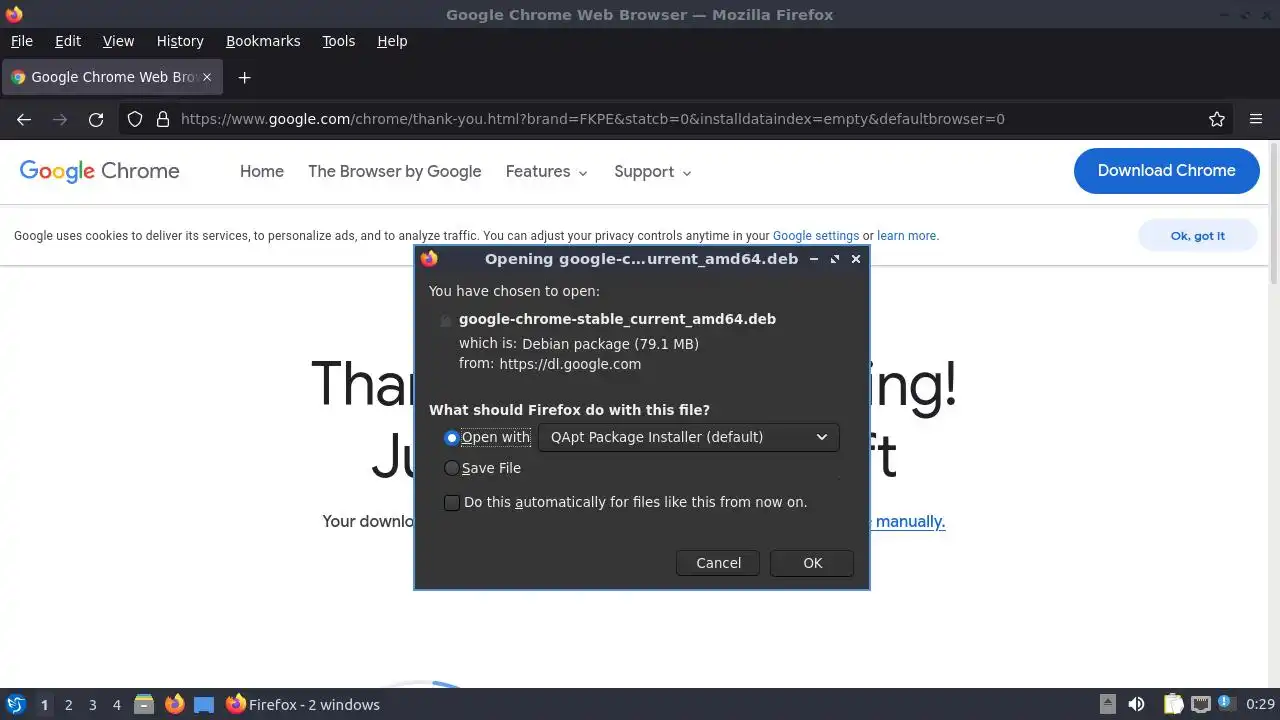Go to Home in the site navigation
This screenshot has width=1280, height=720.
262,172
